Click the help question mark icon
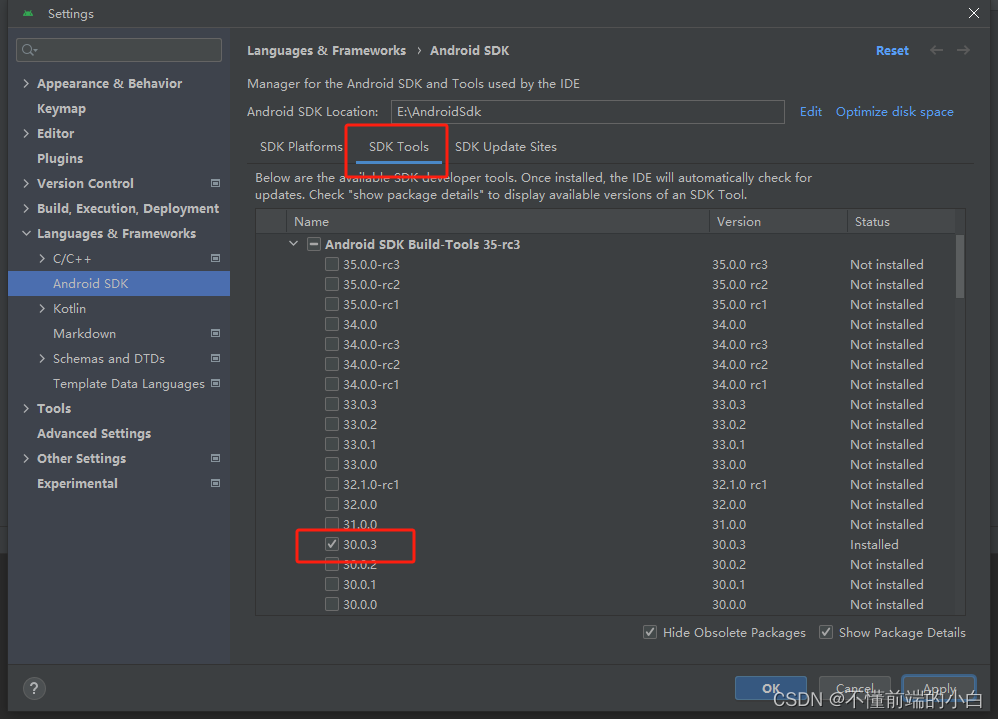998x719 pixels. pyautogui.click(x=34, y=688)
